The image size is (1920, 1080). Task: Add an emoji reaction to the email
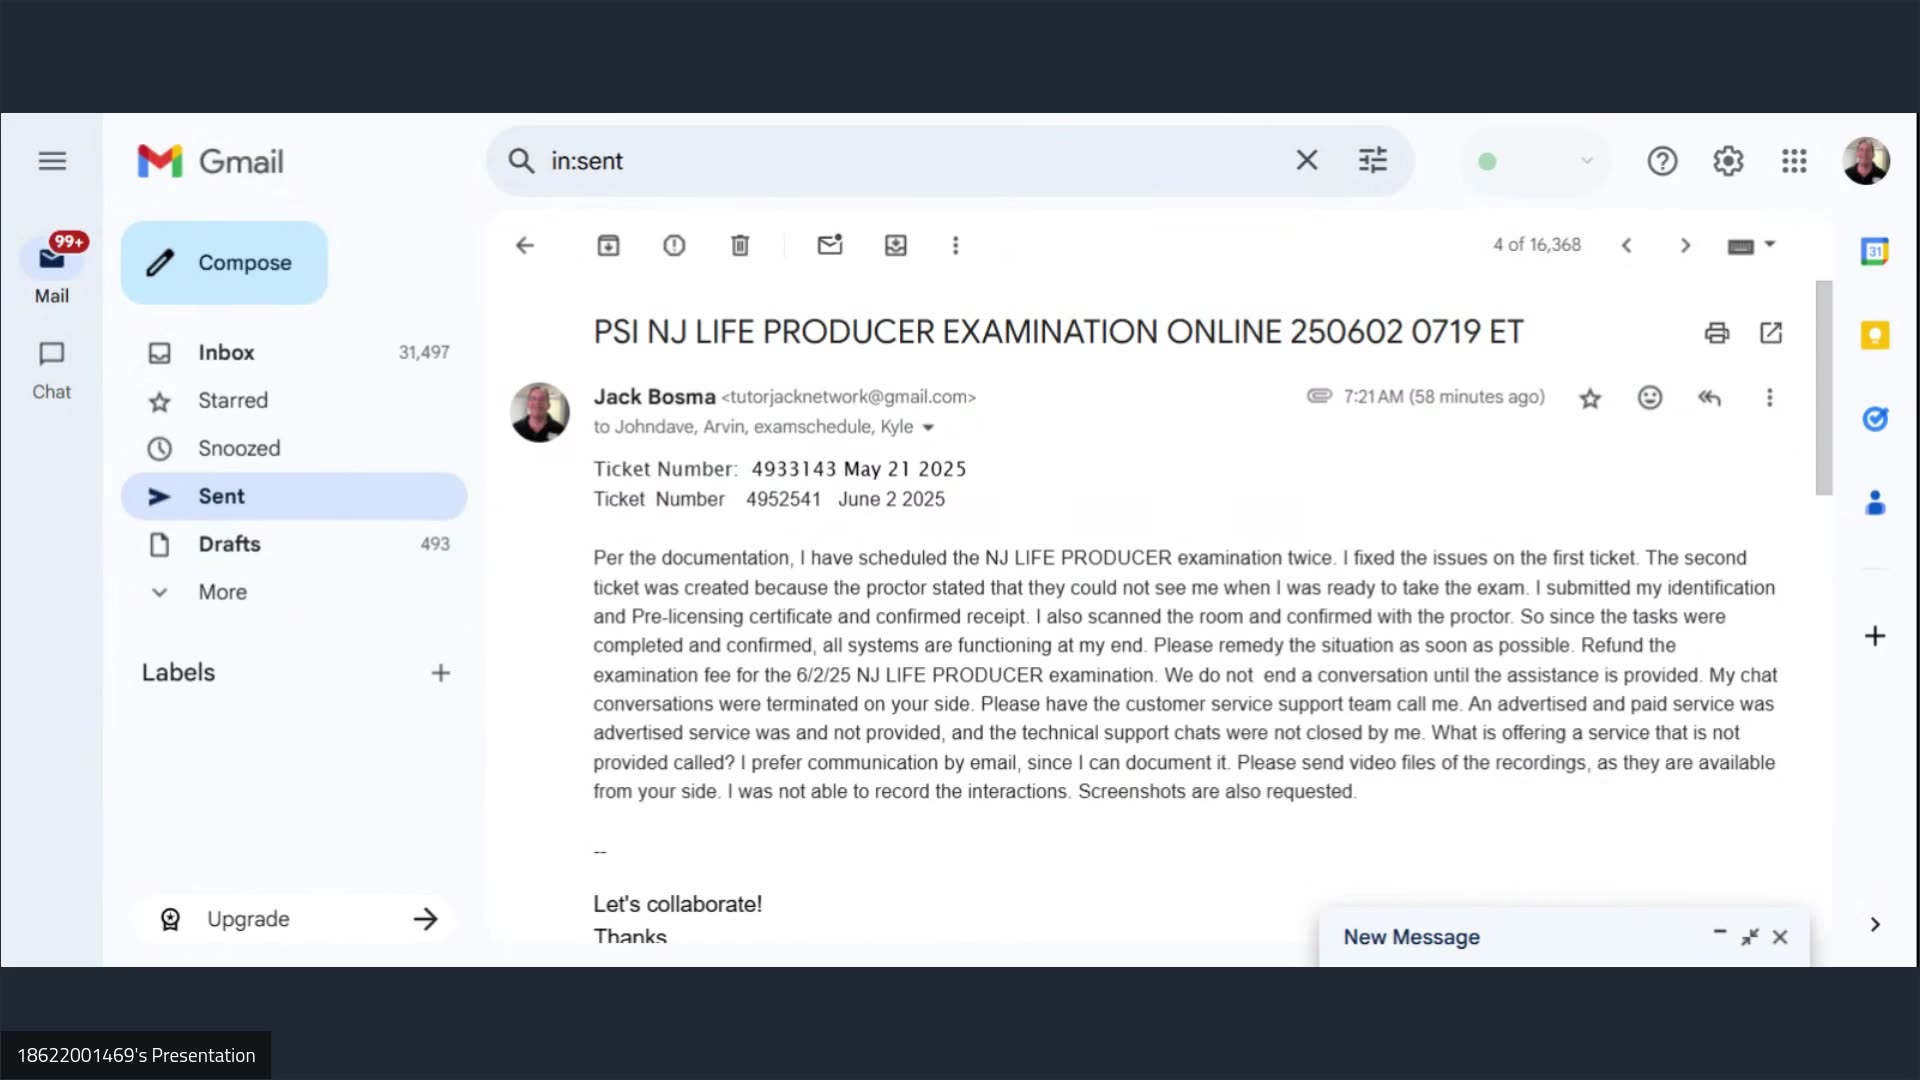pyautogui.click(x=1650, y=397)
